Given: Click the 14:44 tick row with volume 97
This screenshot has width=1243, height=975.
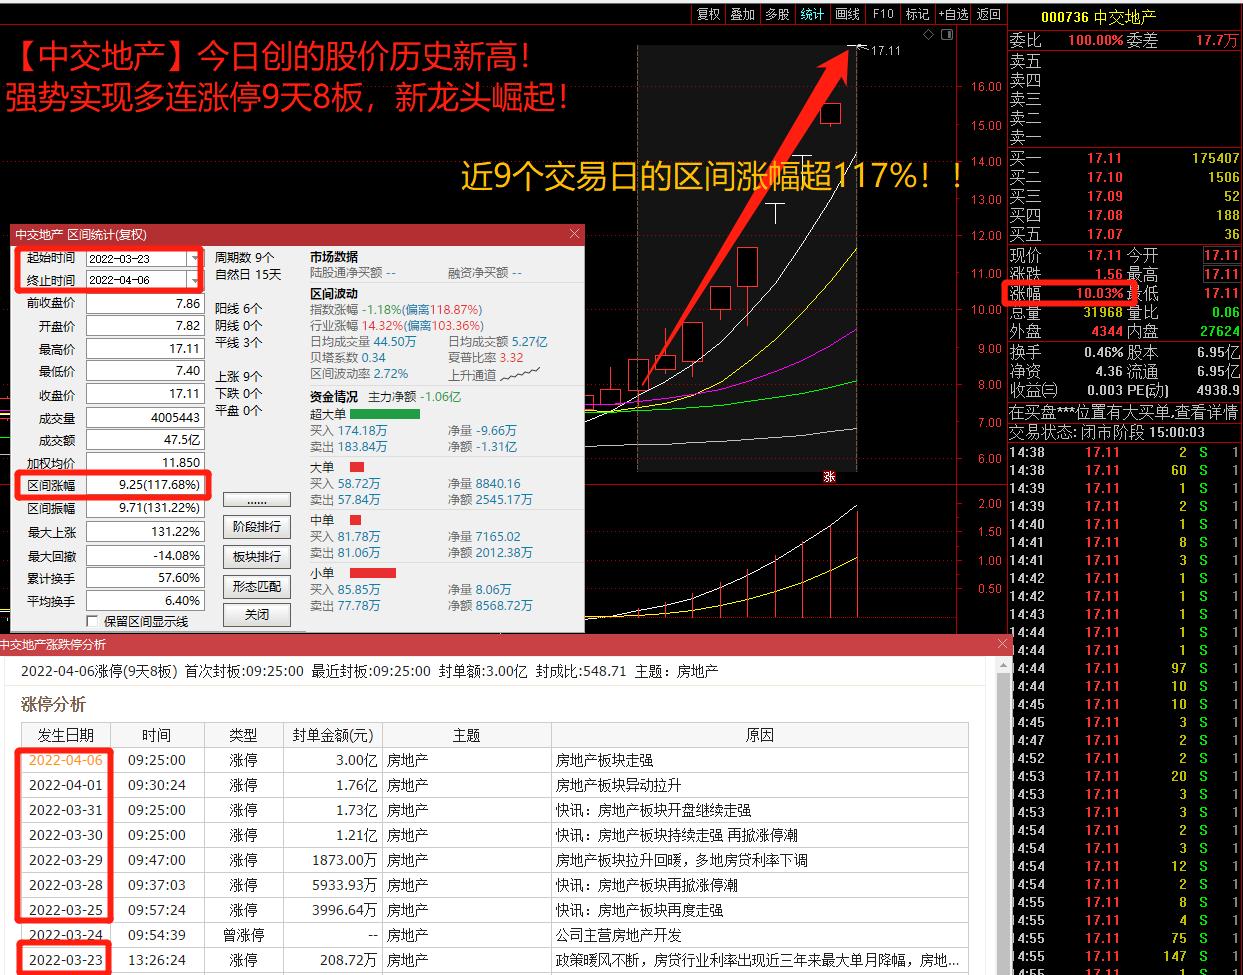Looking at the screenshot, I should click(1125, 668).
